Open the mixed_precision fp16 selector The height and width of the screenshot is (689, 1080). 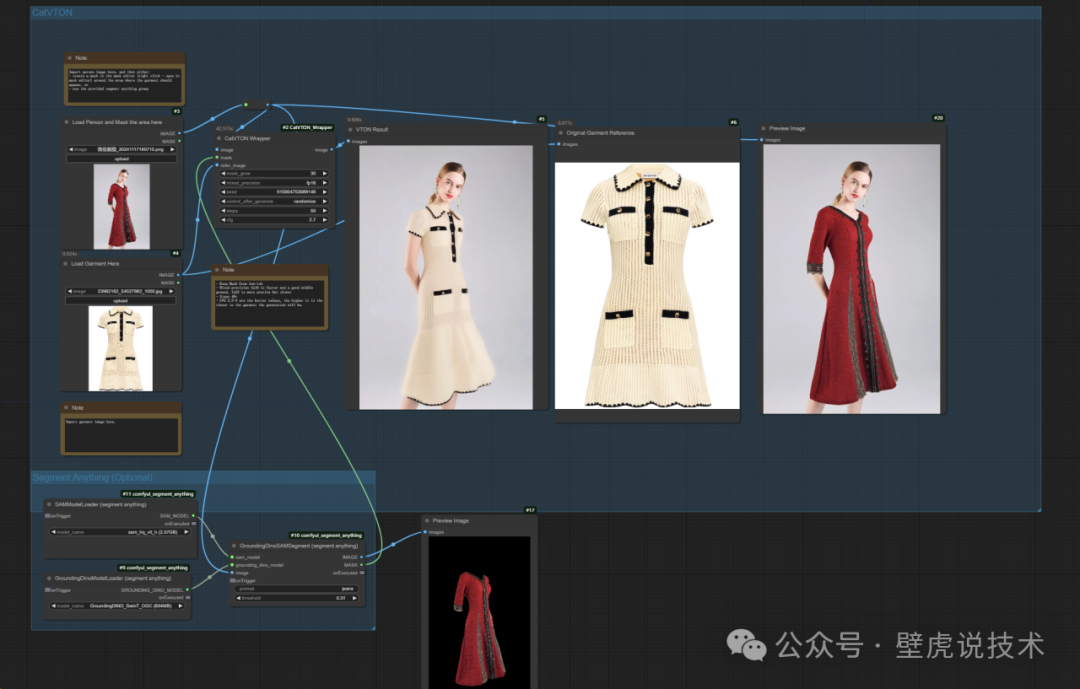point(273,183)
